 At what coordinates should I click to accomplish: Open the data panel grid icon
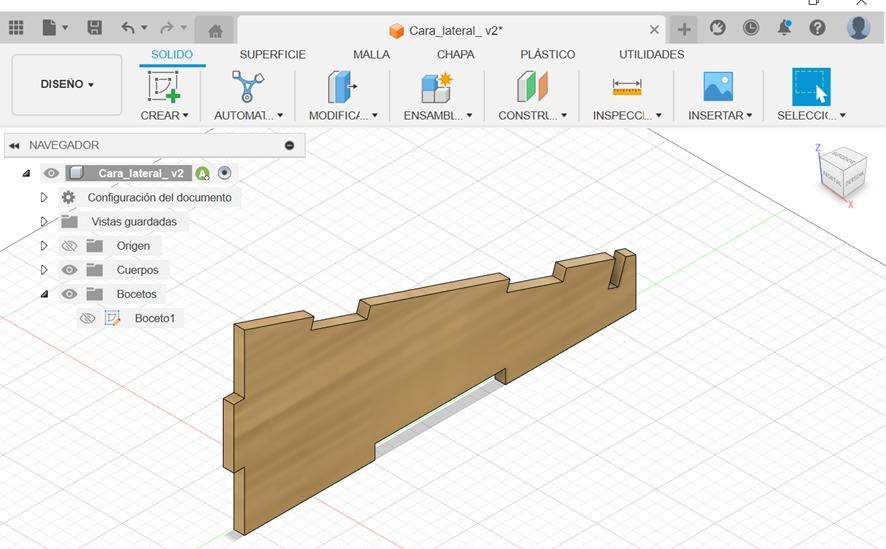(x=16, y=28)
